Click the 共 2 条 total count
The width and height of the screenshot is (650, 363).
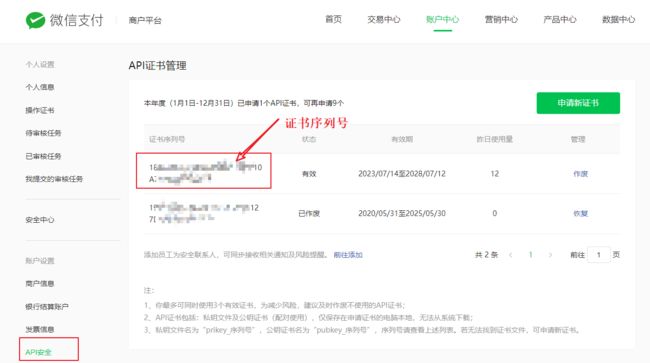(486, 255)
